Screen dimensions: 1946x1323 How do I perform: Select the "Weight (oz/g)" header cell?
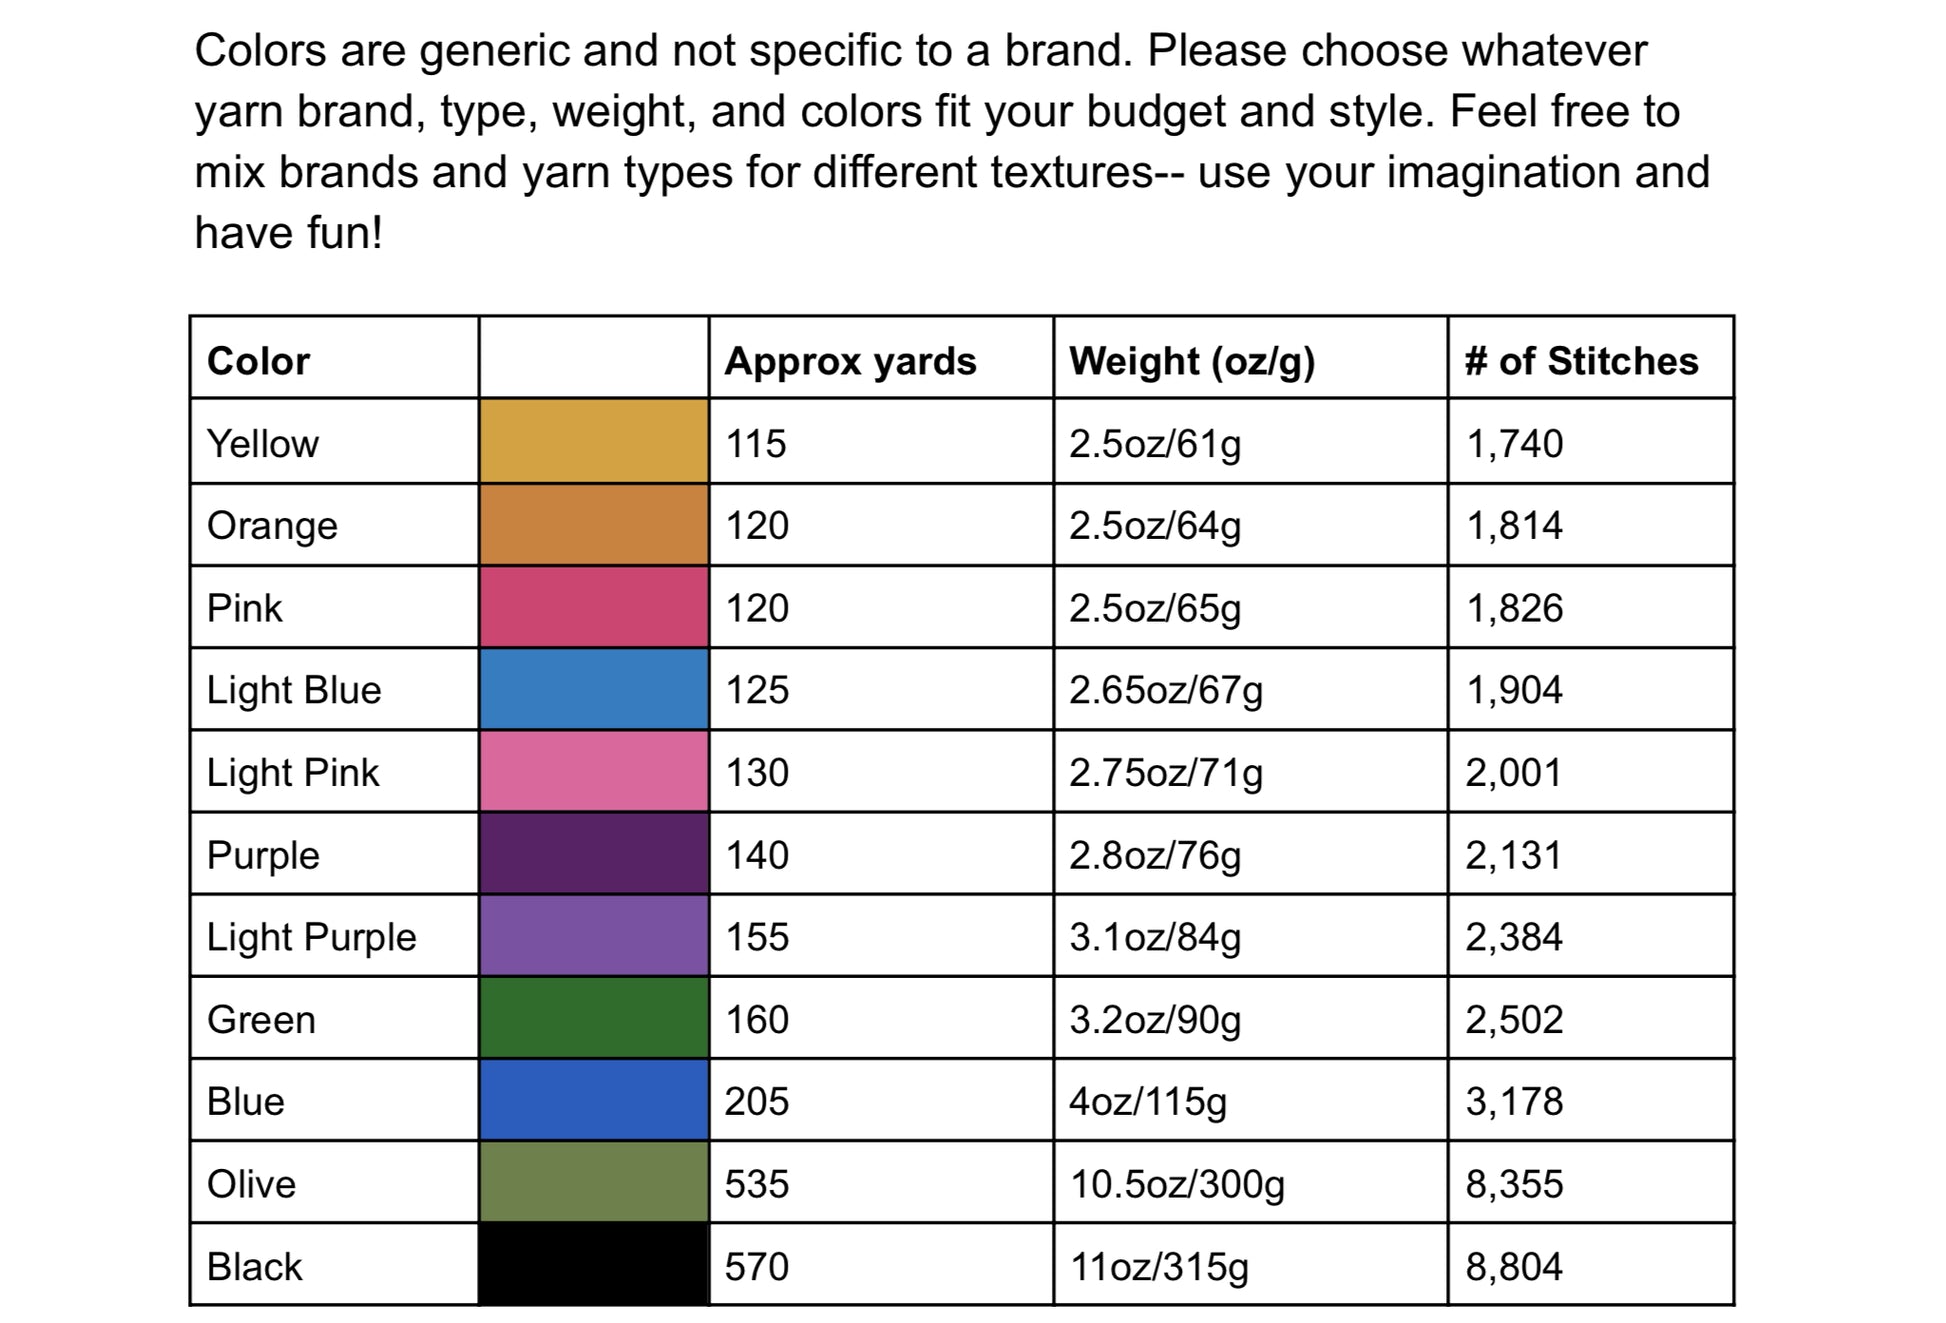[1192, 360]
